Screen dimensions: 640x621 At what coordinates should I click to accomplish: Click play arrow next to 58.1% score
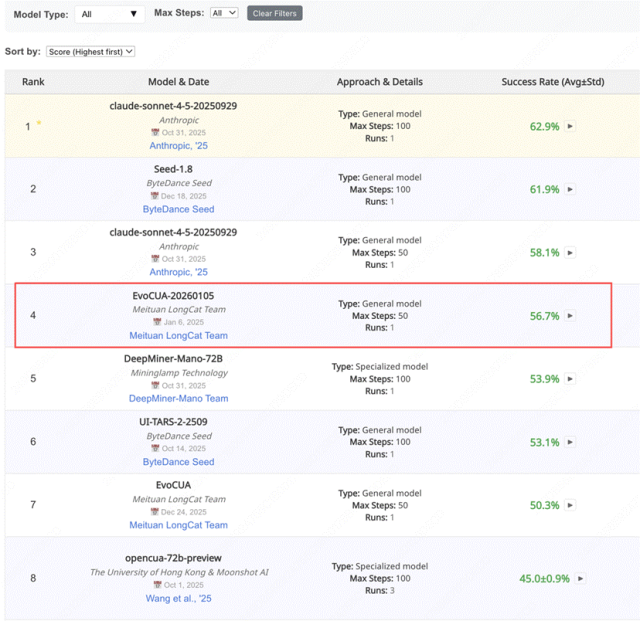pyautogui.click(x=570, y=253)
